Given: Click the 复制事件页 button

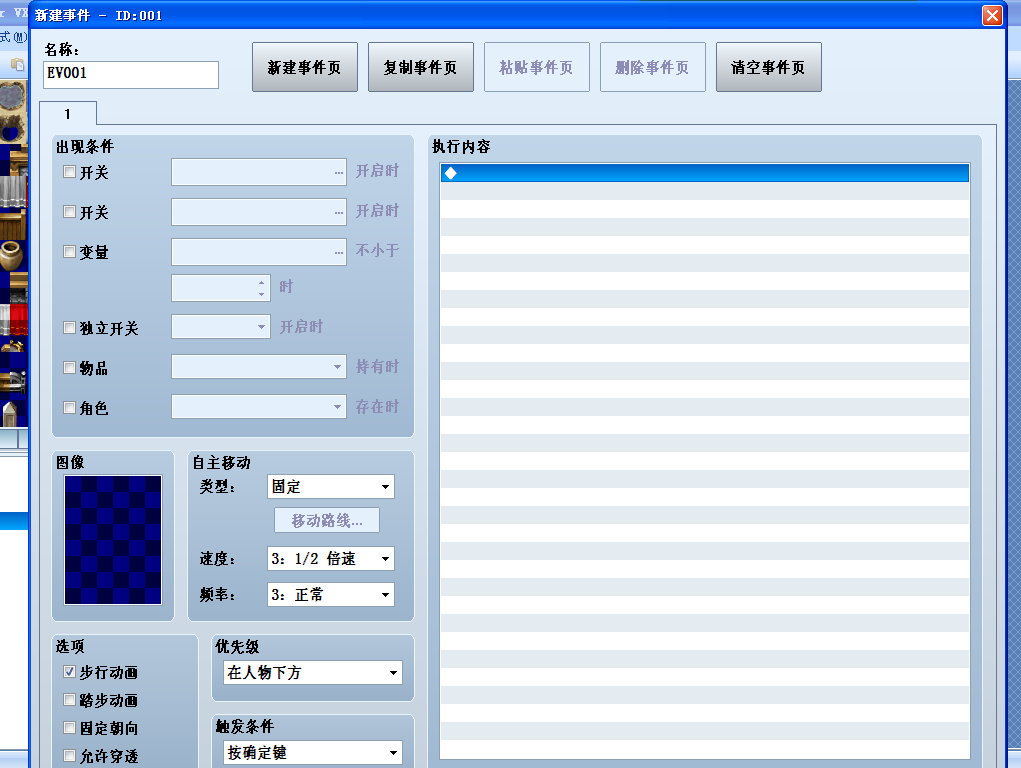Looking at the screenshot, I should [x=421, y=67].
